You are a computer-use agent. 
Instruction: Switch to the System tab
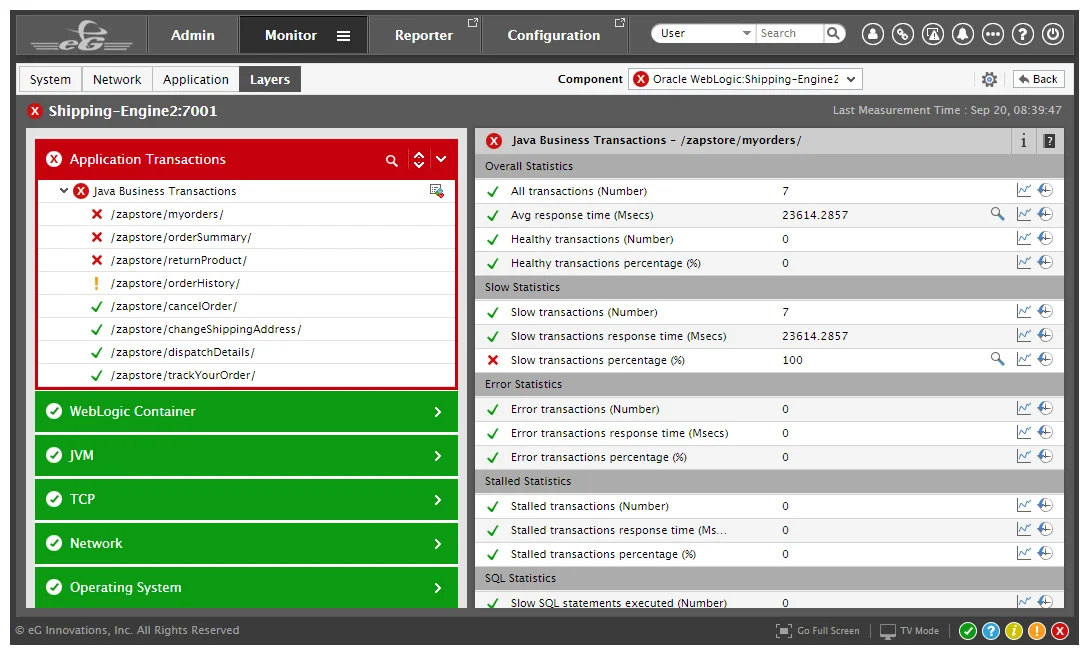pyautogui.click(x=50, y=79)
